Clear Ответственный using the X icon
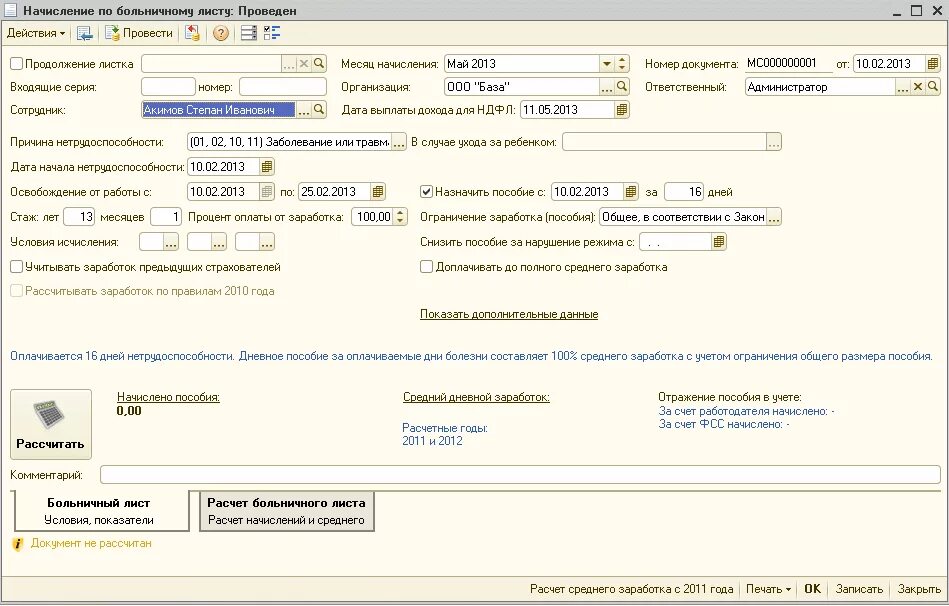The height and width of the screenshot is (606, 949). point(918,86)
